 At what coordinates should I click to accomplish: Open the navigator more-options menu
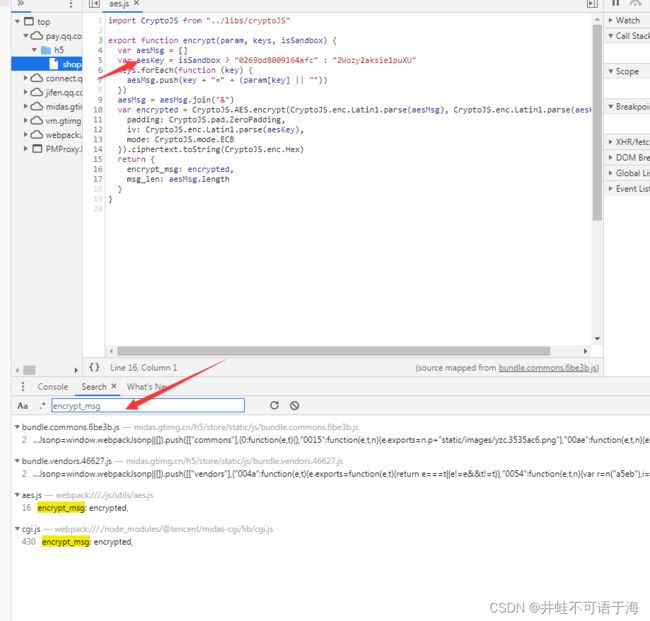(x=71, y=4)
